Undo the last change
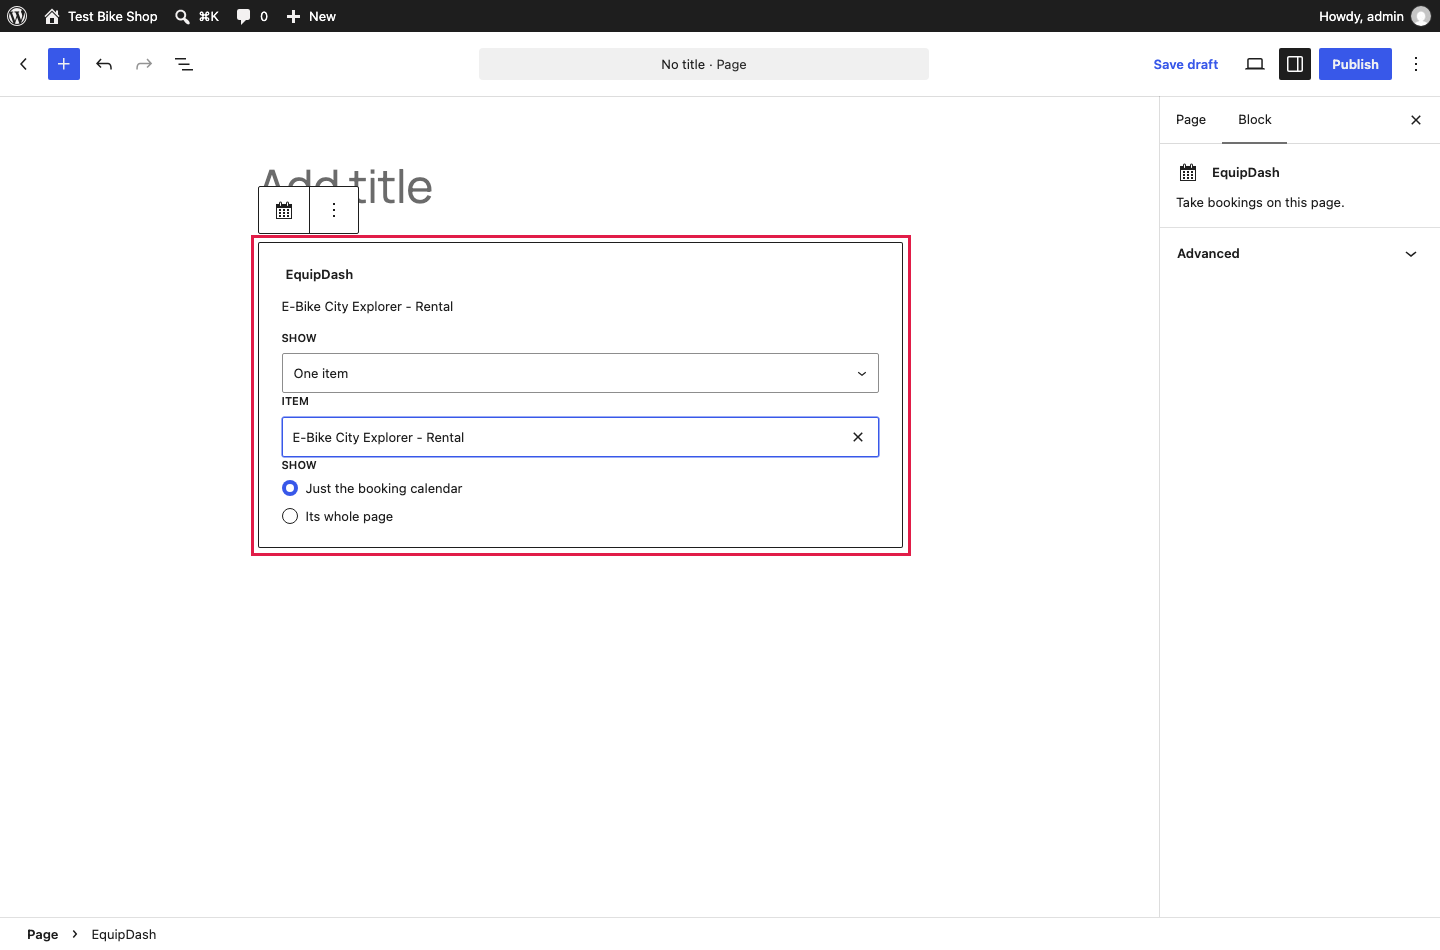 tap(104, 64)
